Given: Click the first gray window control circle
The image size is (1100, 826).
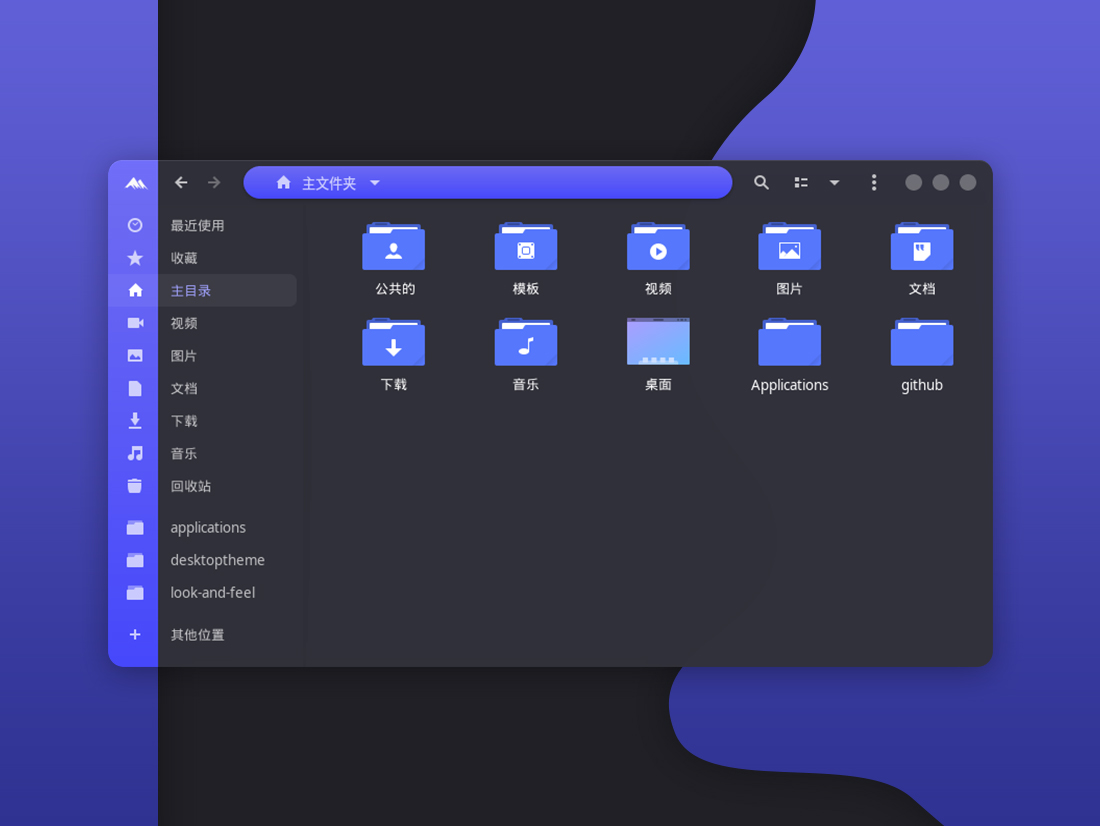Looking at the screenshot, I should tap(913, 182).
